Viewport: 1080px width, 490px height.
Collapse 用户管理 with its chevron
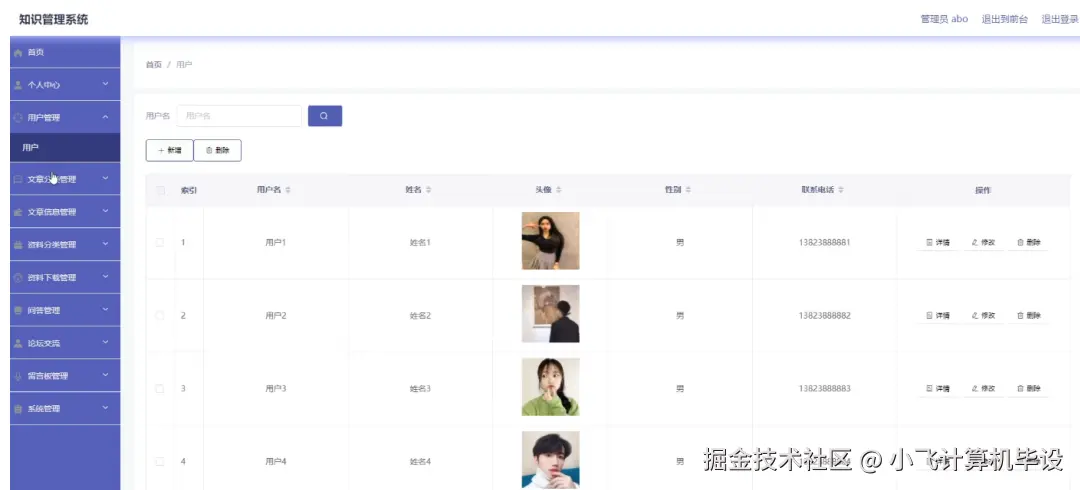[x=105, y=117]
